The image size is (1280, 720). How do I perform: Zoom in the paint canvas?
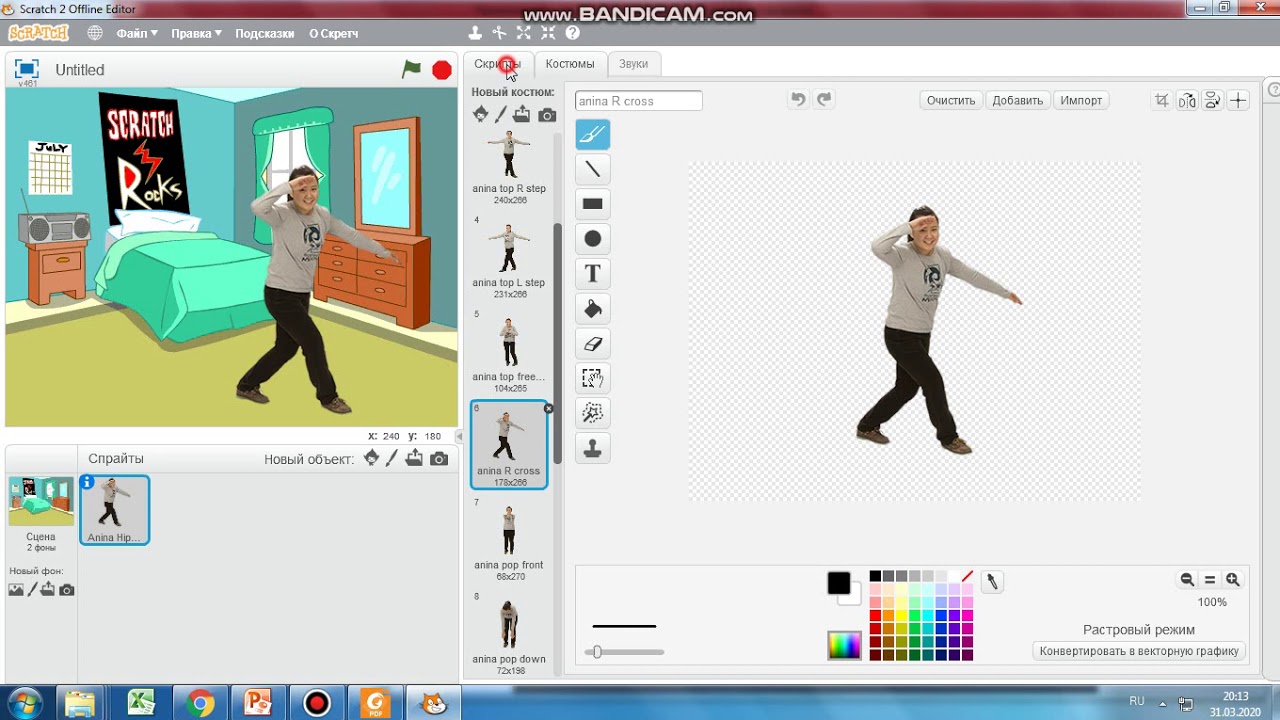coord(1233,580)
